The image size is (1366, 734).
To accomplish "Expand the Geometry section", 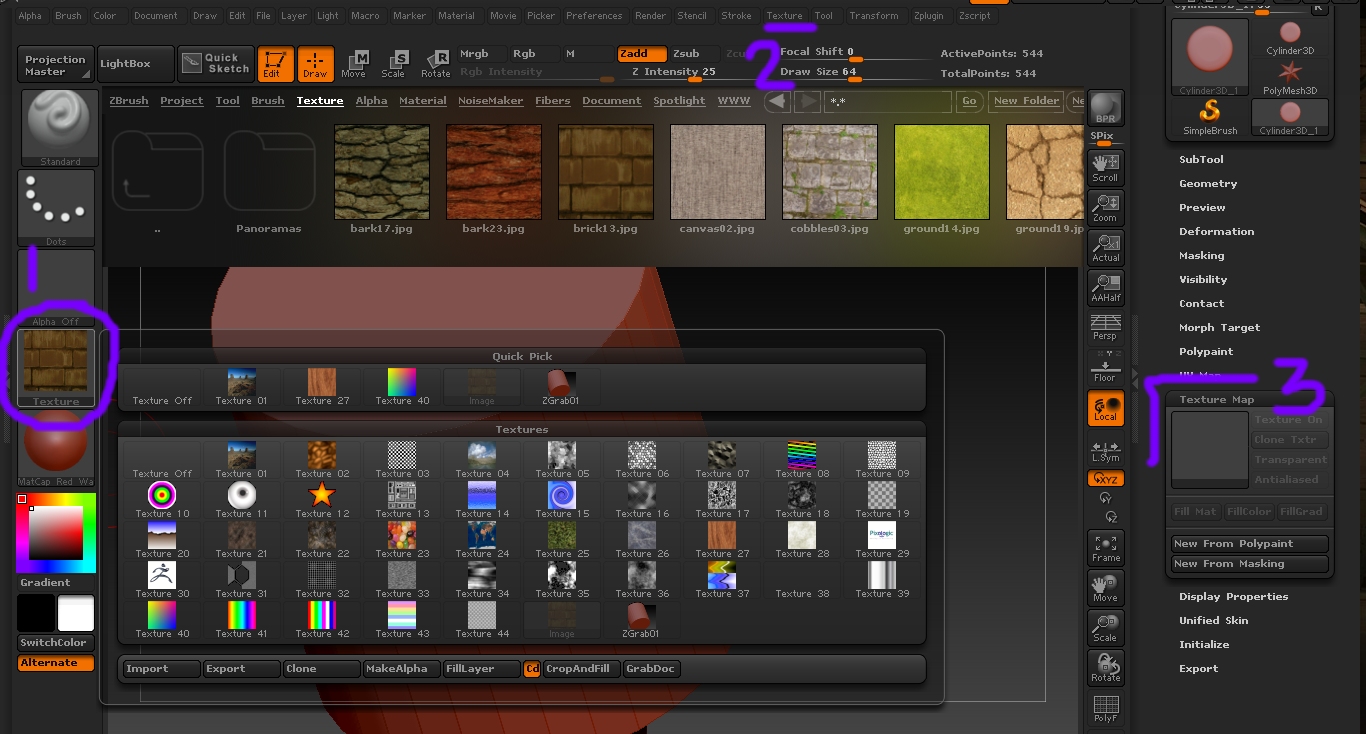I will [x=1208, y=184].
